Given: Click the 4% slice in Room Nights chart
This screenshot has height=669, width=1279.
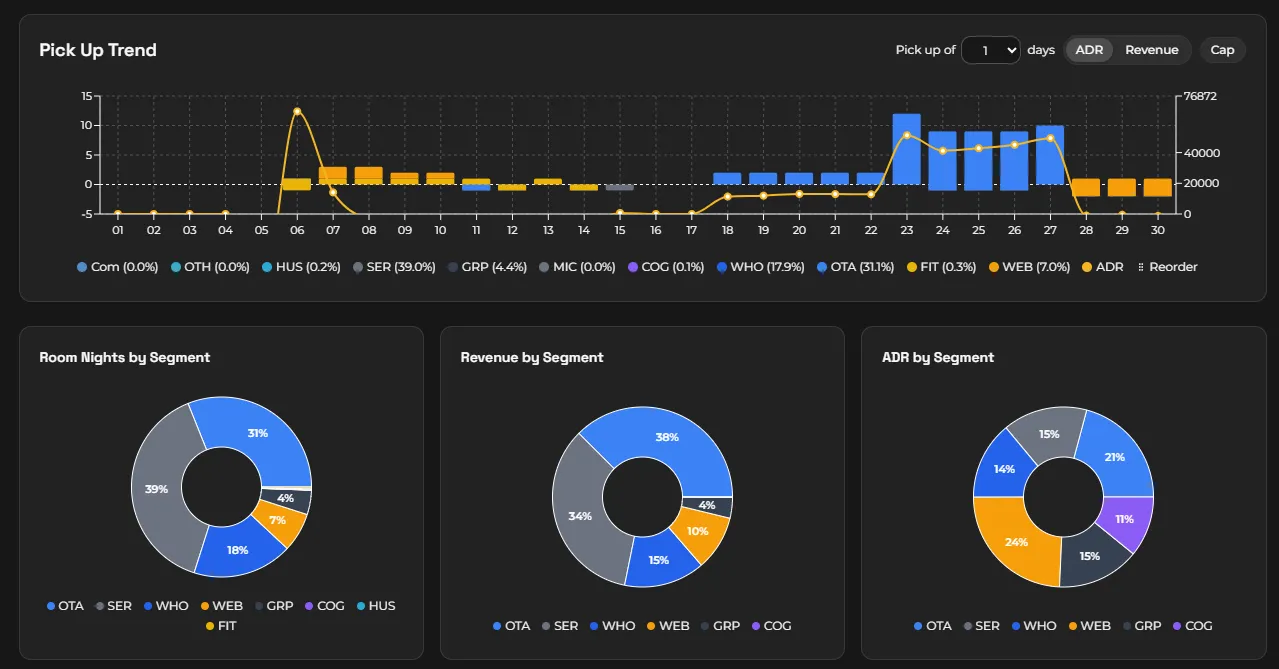Looking at the screenshot, I should pos(285,498).
